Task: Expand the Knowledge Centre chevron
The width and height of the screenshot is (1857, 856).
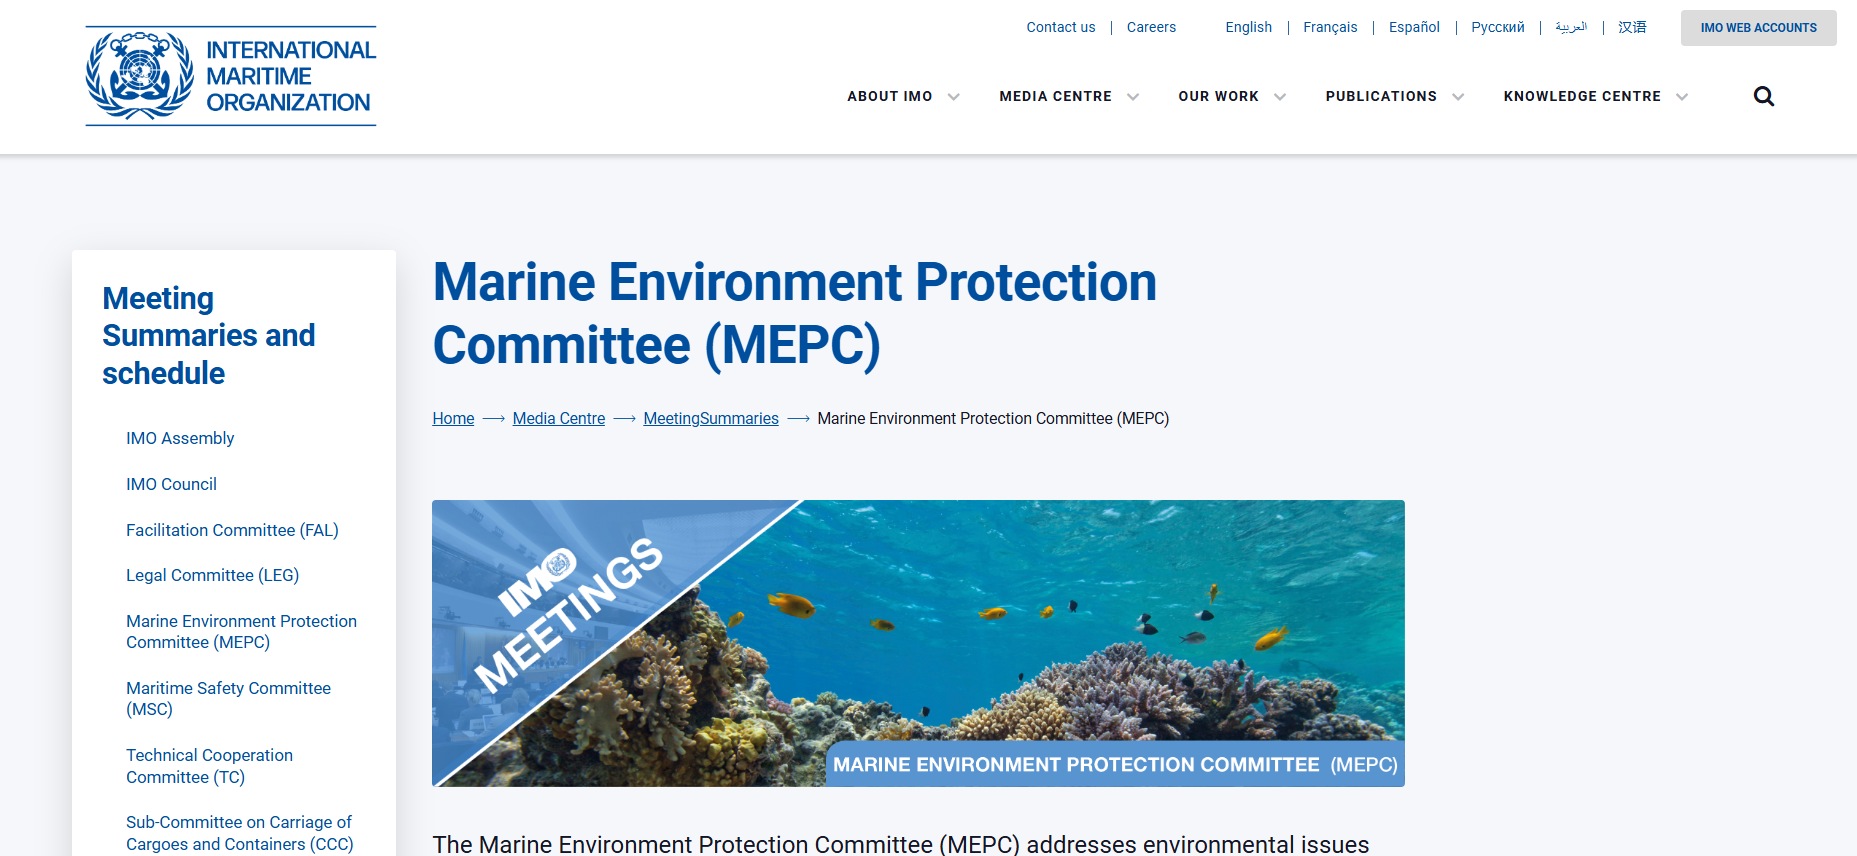Action: (1682, 97)
